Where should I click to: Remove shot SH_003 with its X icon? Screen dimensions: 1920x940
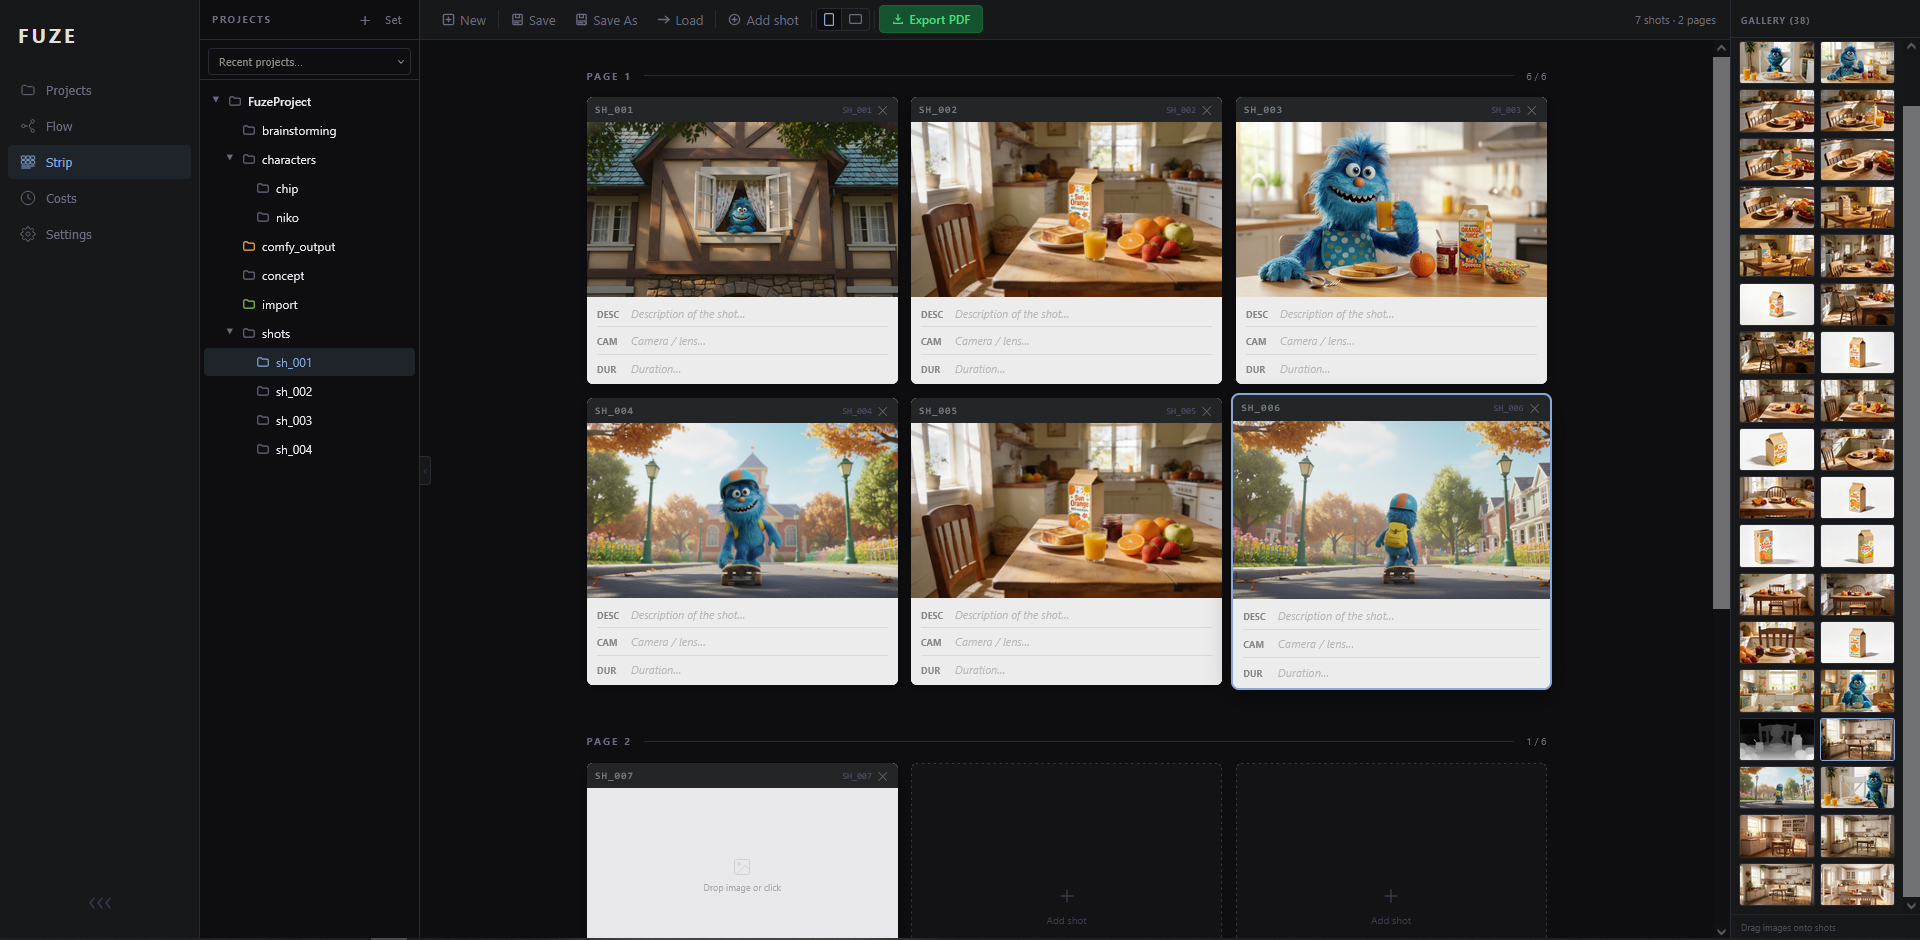[x=1531, y=110]
